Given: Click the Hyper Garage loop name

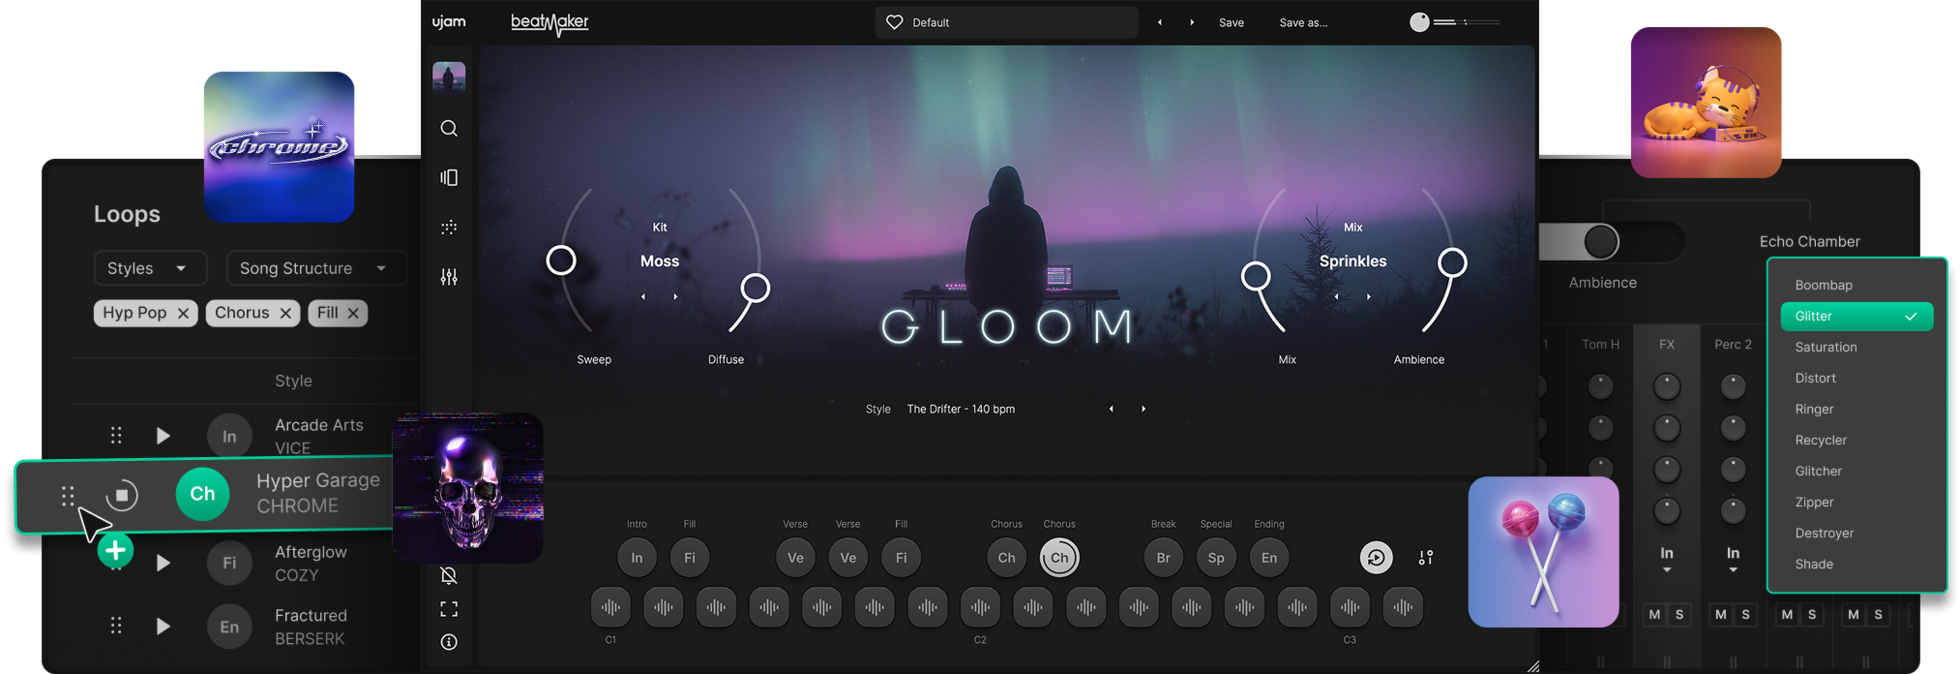Looking at the screenshot, I should (x=318, y=480).
